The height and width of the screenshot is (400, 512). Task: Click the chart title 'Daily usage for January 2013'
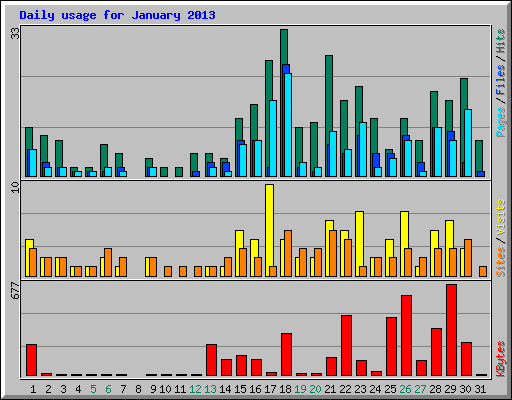click(117, 15)
